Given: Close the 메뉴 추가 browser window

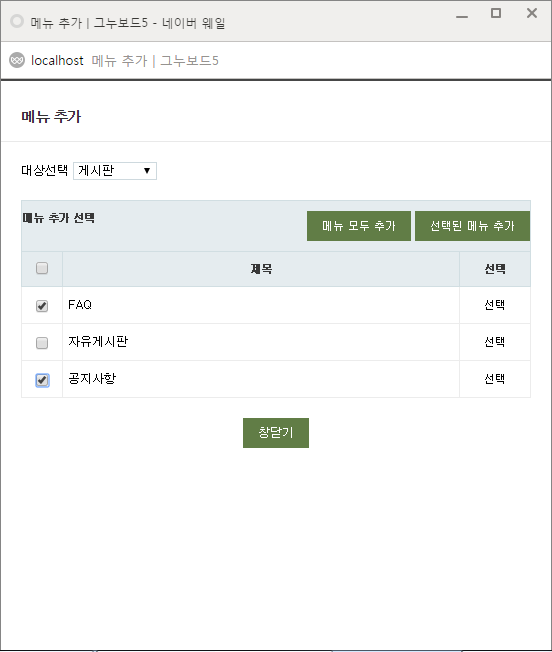Looking at the screenshot, I should click(532, 13).
